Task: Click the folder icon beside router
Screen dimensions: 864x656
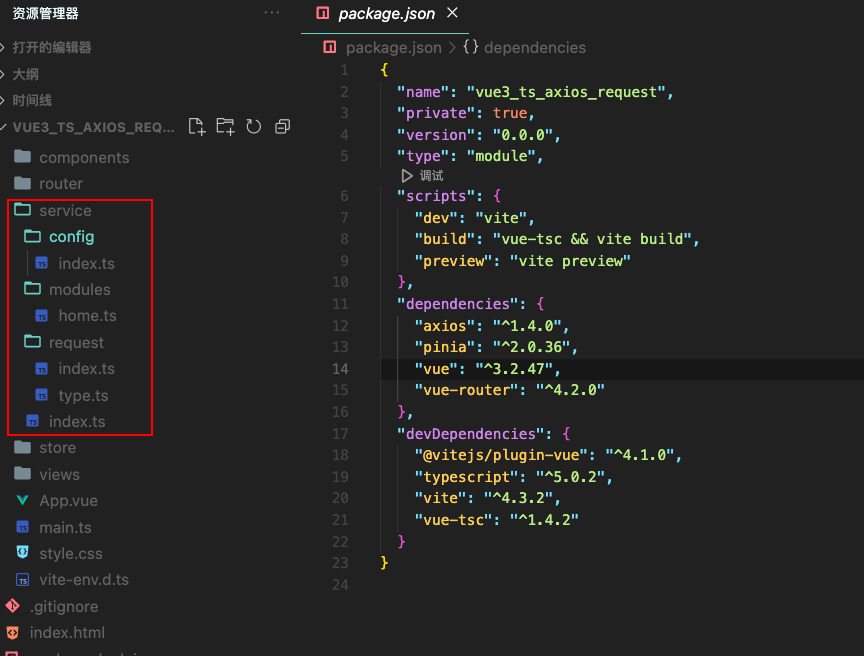Action: (x=23, y=183)
